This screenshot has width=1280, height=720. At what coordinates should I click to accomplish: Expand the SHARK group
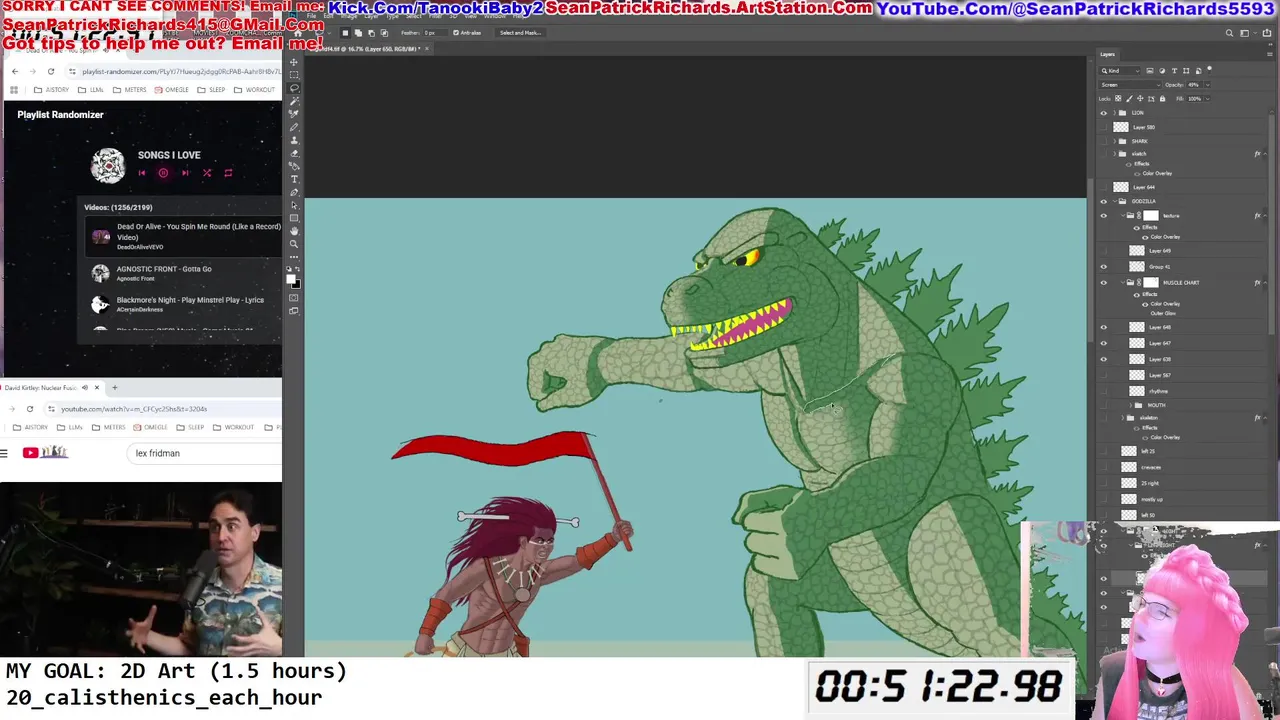1114,141
